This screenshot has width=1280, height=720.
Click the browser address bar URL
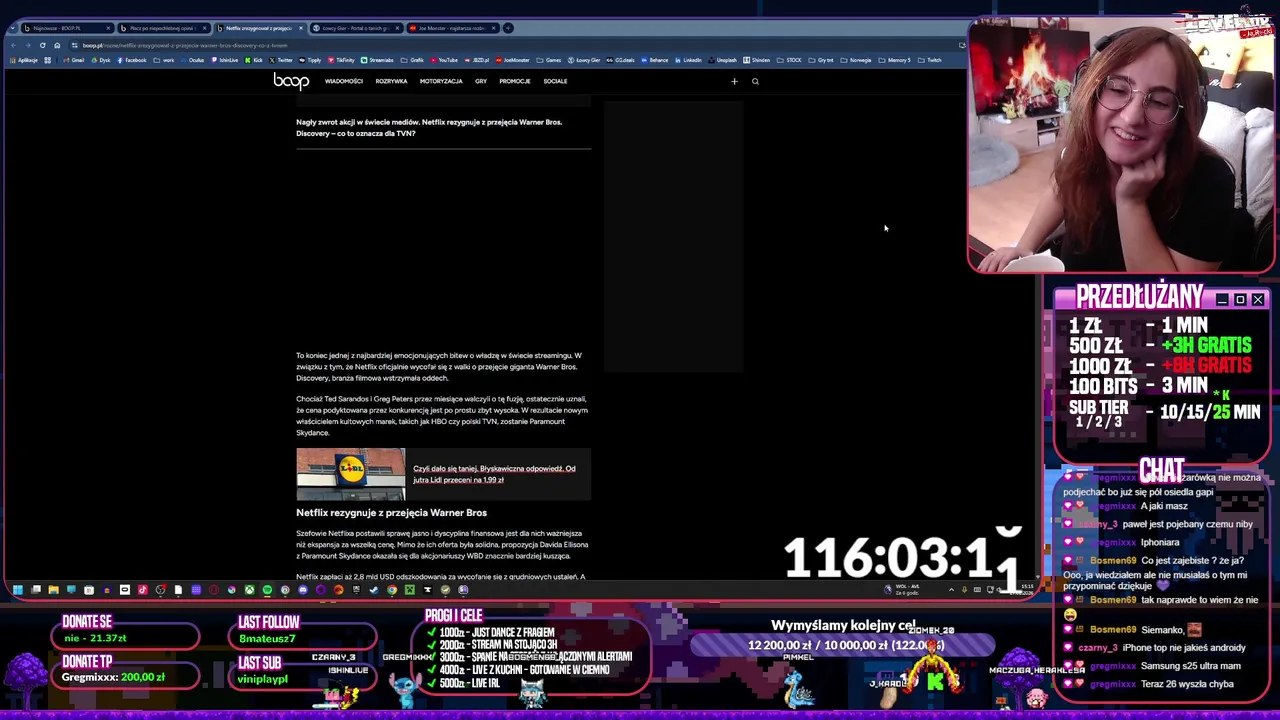[185, 45]
